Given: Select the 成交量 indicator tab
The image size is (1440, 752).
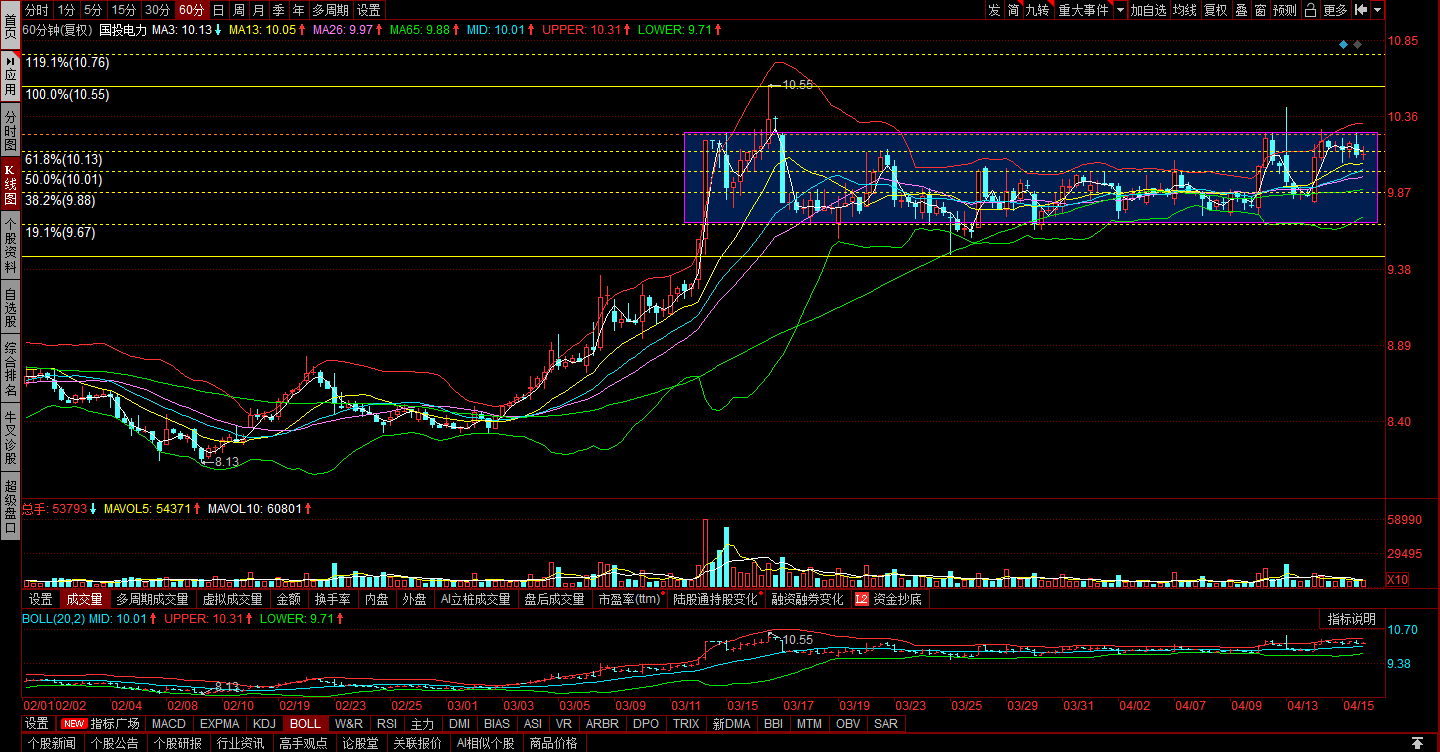Looking at the screenshot, I should [84, 599].
